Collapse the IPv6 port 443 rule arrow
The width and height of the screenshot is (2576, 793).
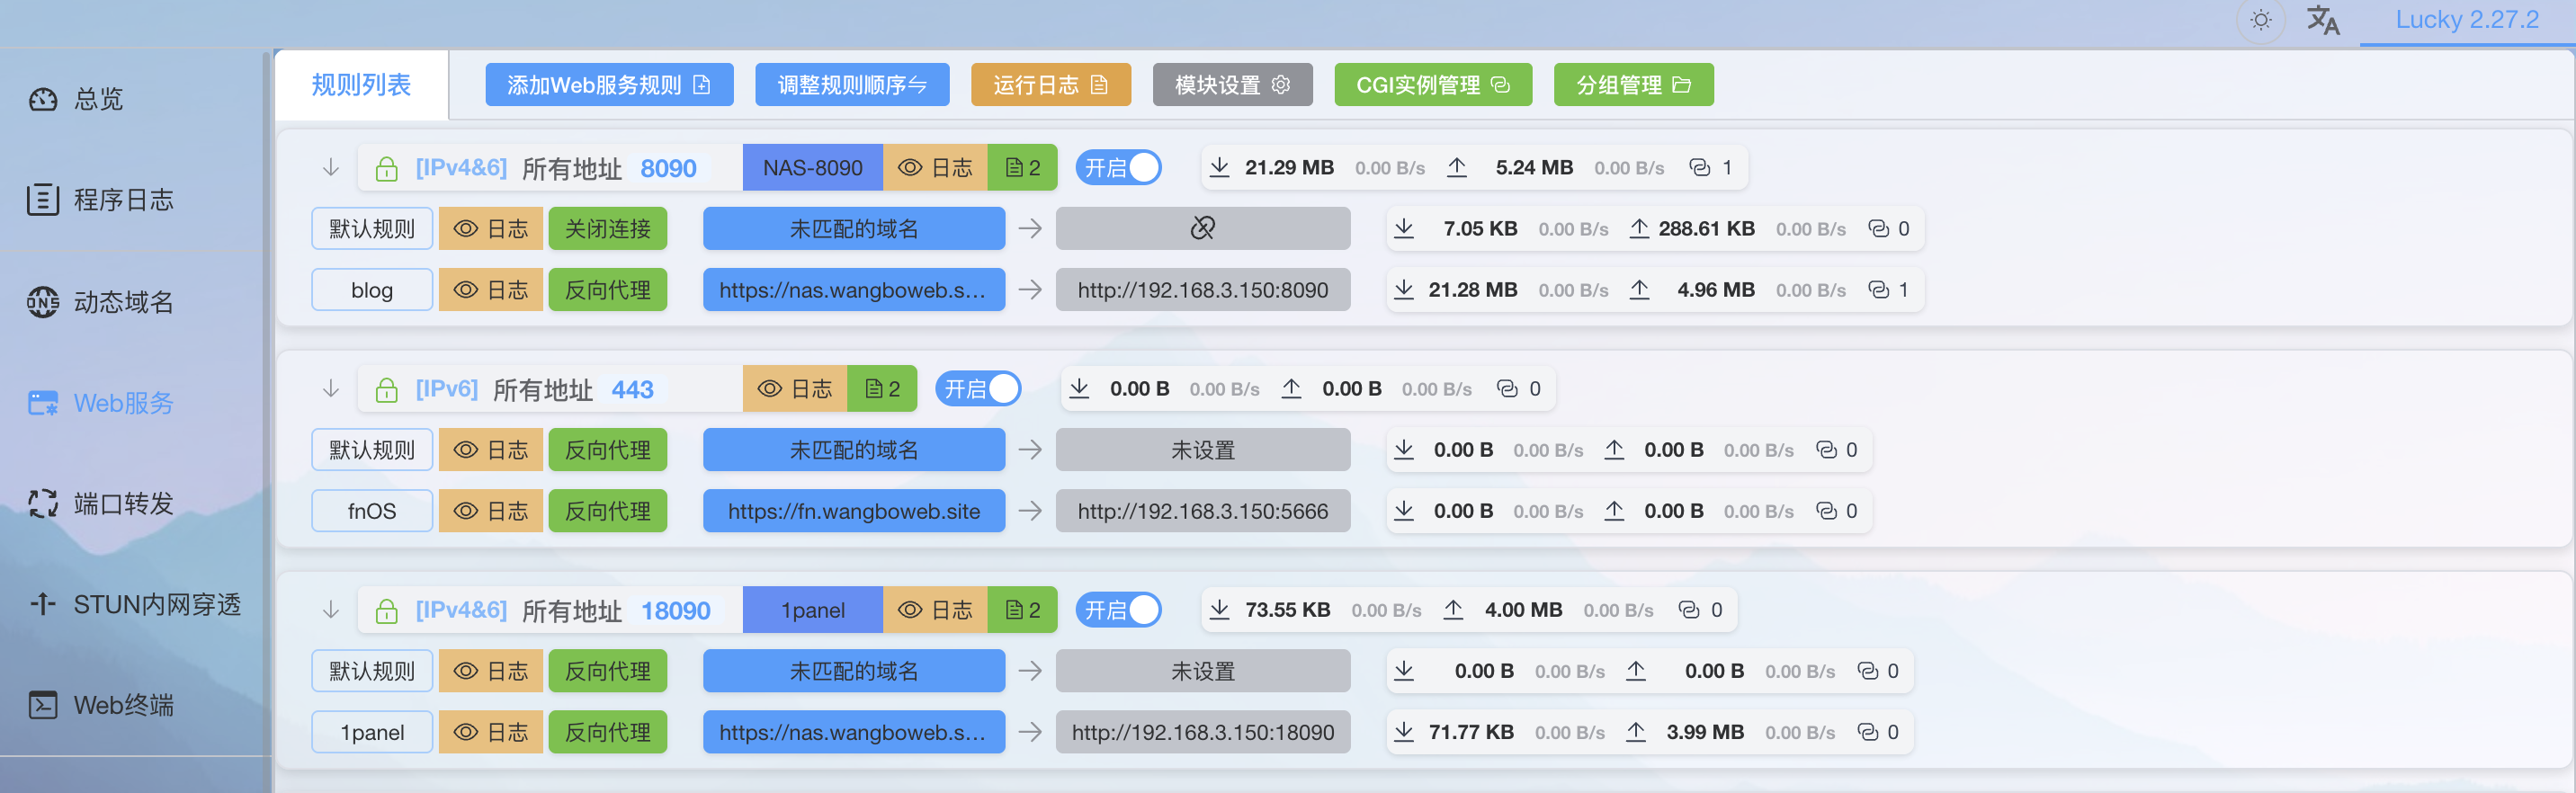[331, 389]
